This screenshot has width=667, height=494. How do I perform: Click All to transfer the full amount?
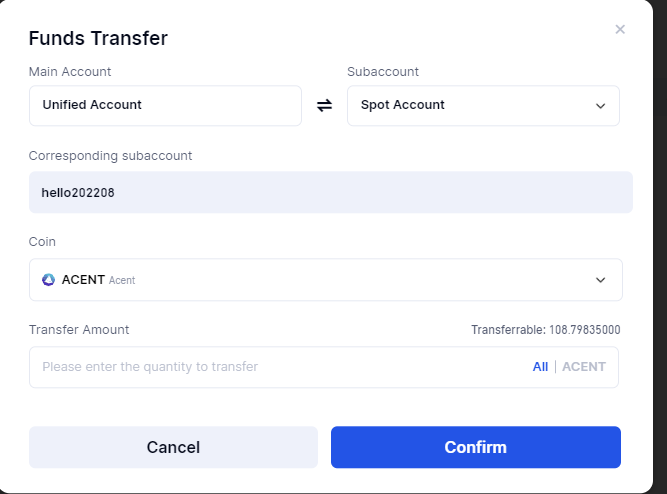pyautogui.click(x=540, y=367)
